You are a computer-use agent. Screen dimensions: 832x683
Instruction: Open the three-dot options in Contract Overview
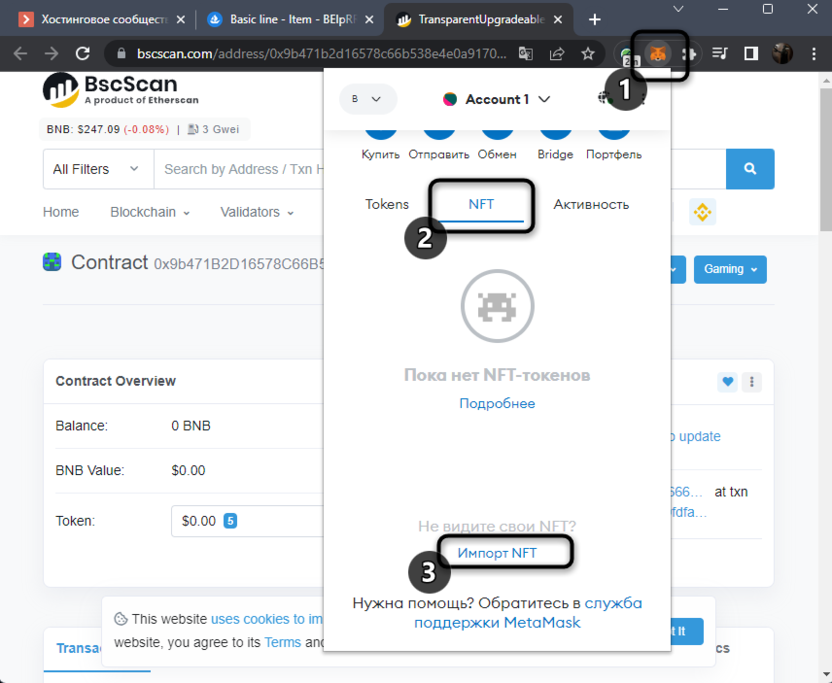coord(751,382)
